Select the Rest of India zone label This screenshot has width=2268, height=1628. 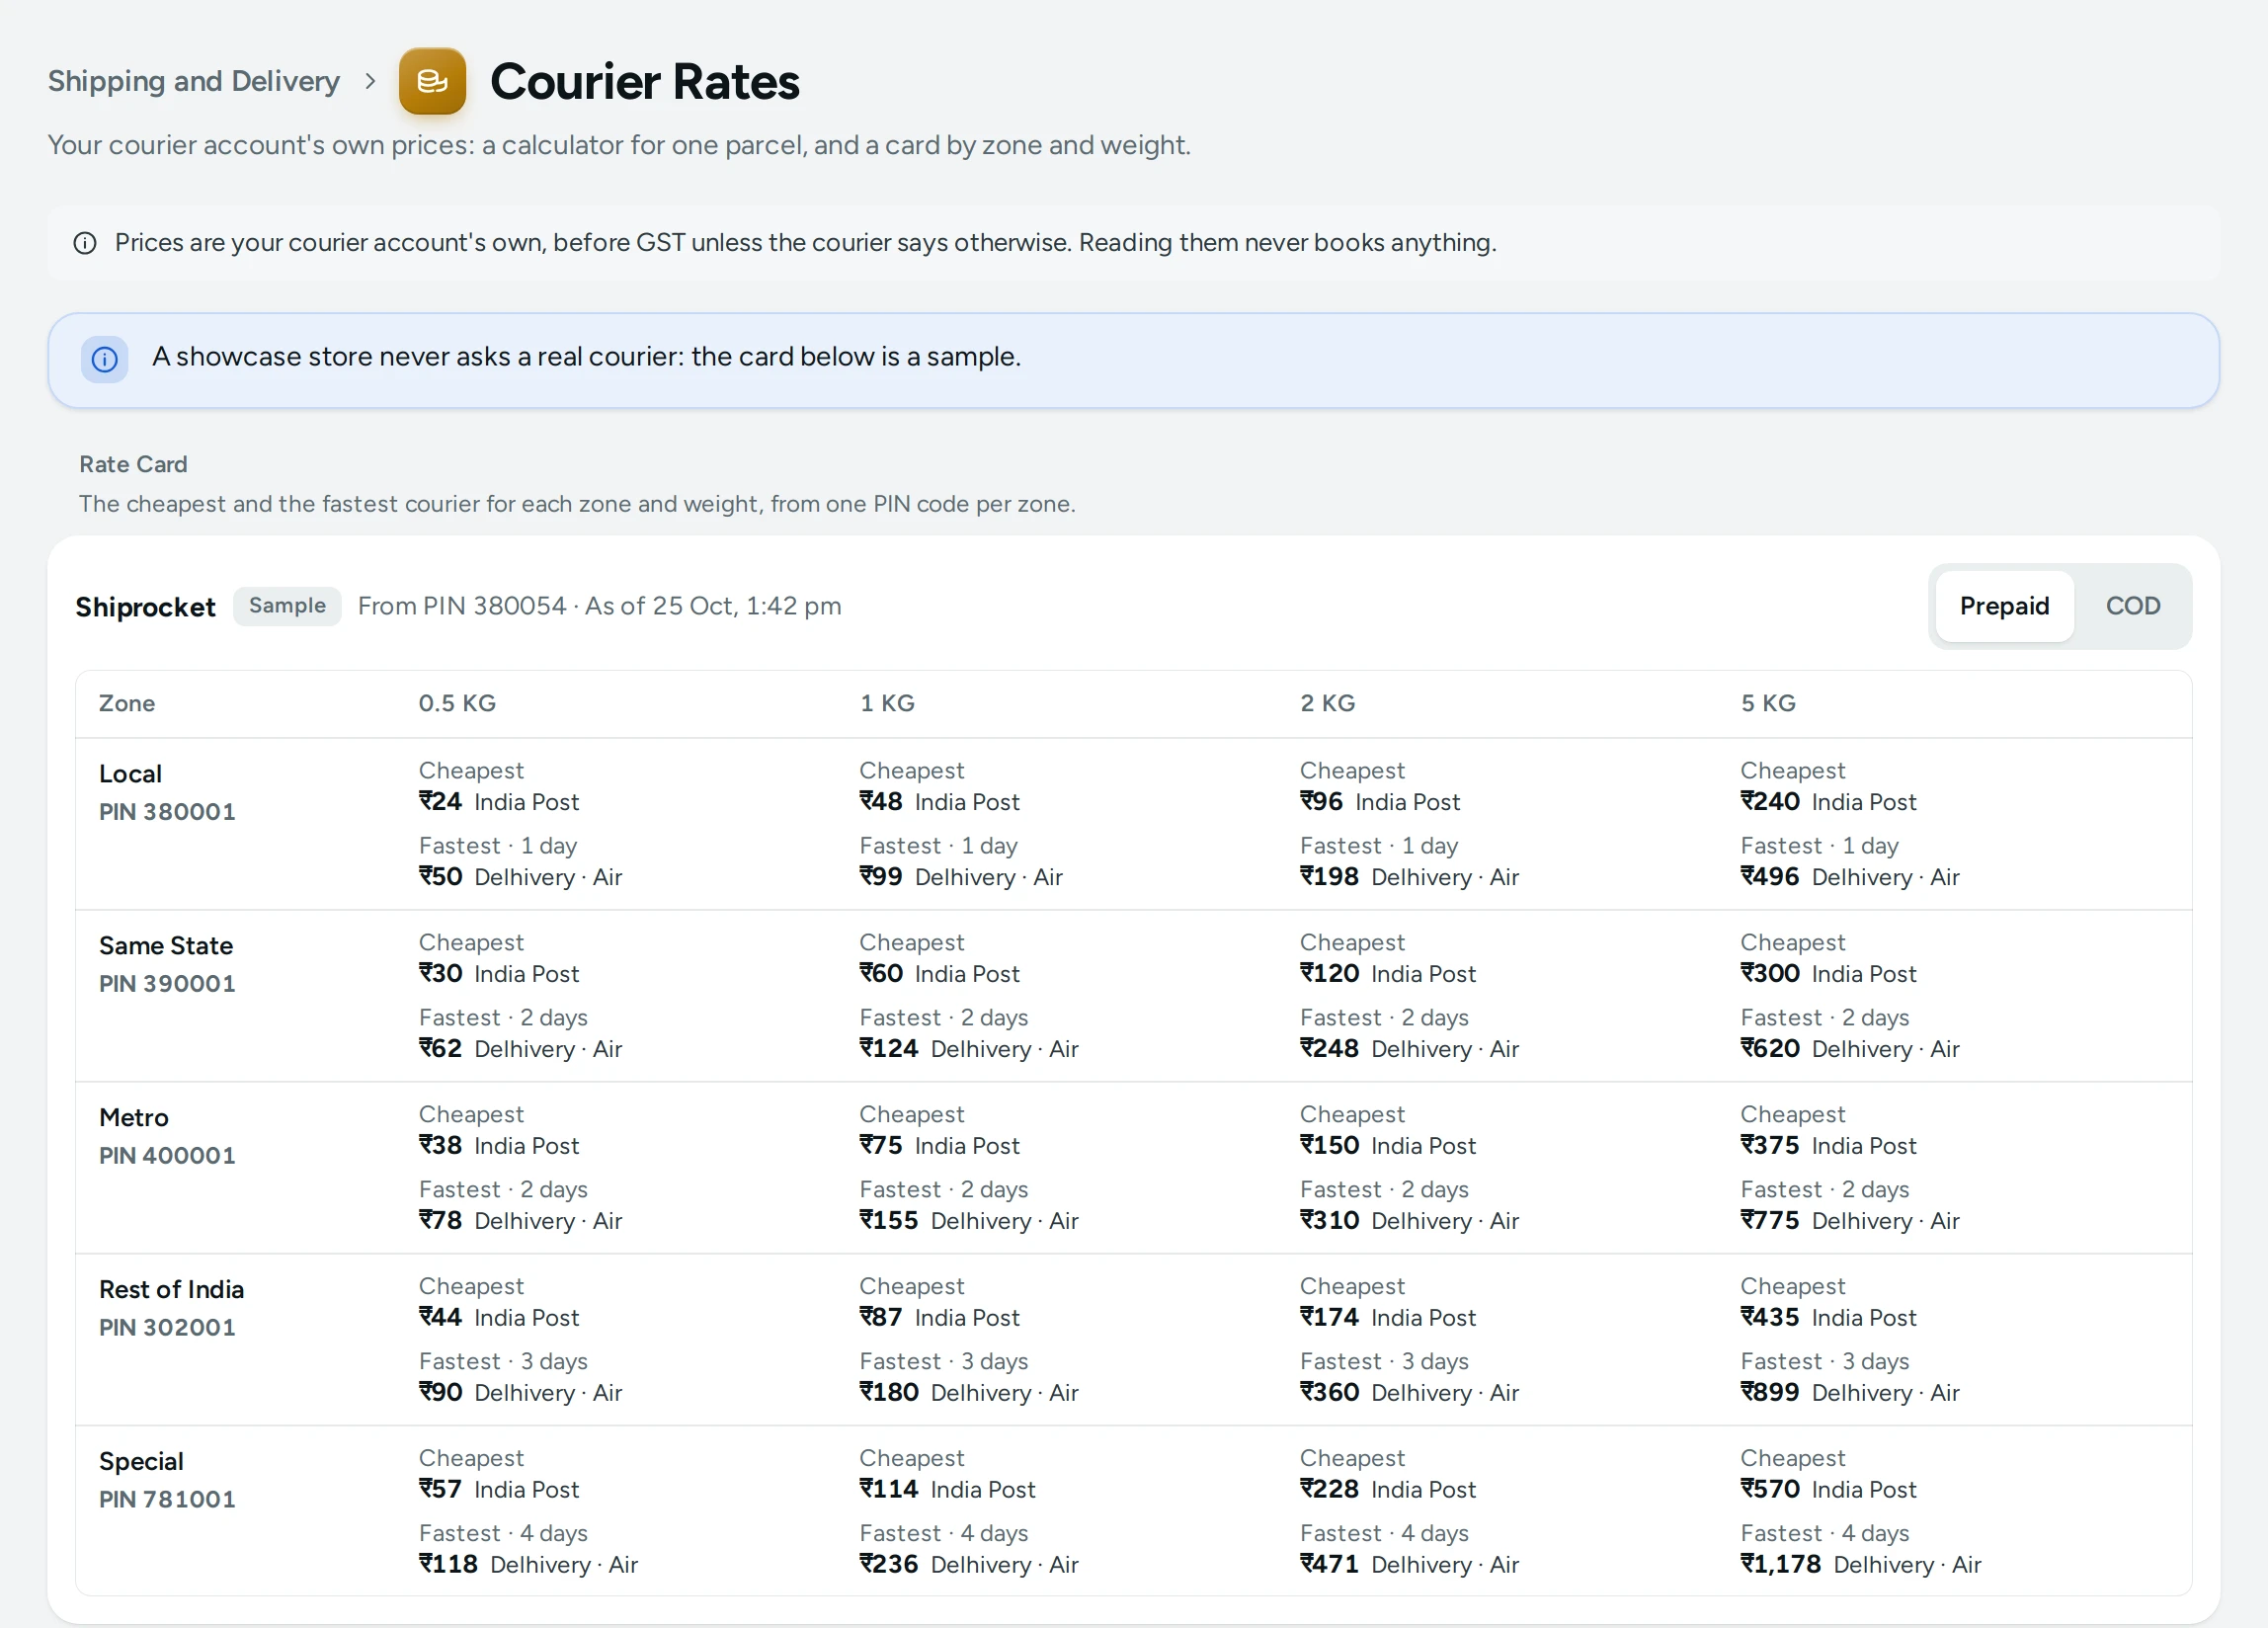click(171, 1290)
